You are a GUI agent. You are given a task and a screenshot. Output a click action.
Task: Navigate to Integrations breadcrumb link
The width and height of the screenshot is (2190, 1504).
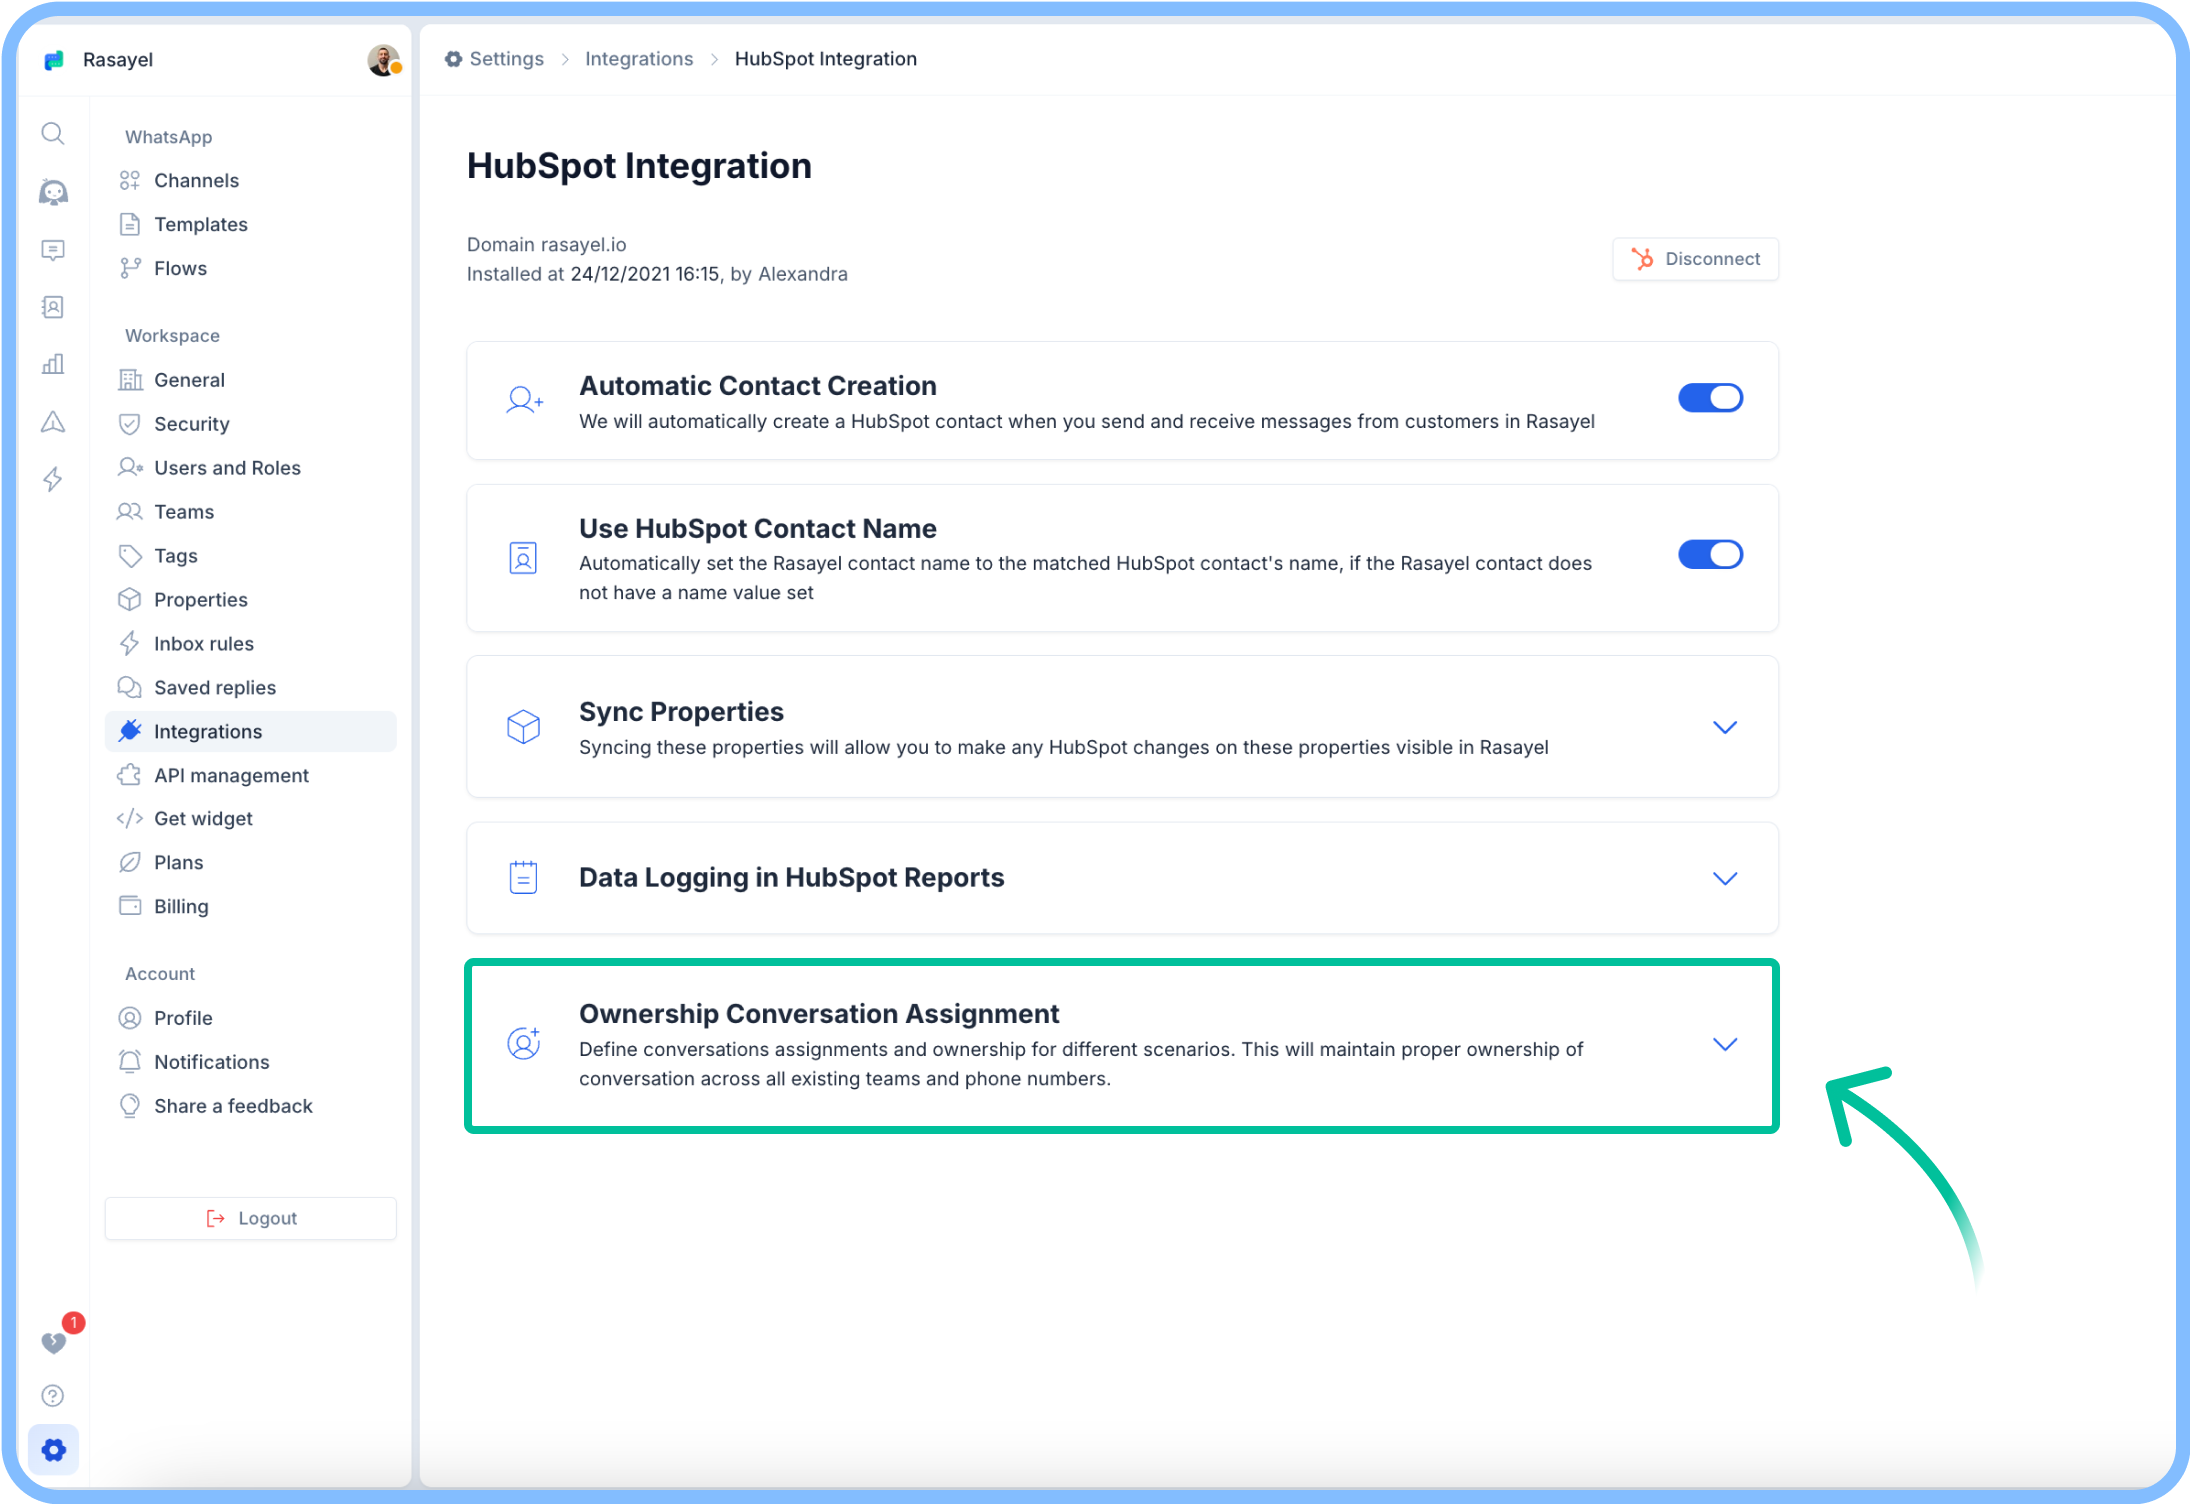pyautogui.click(x=638, y=59)
